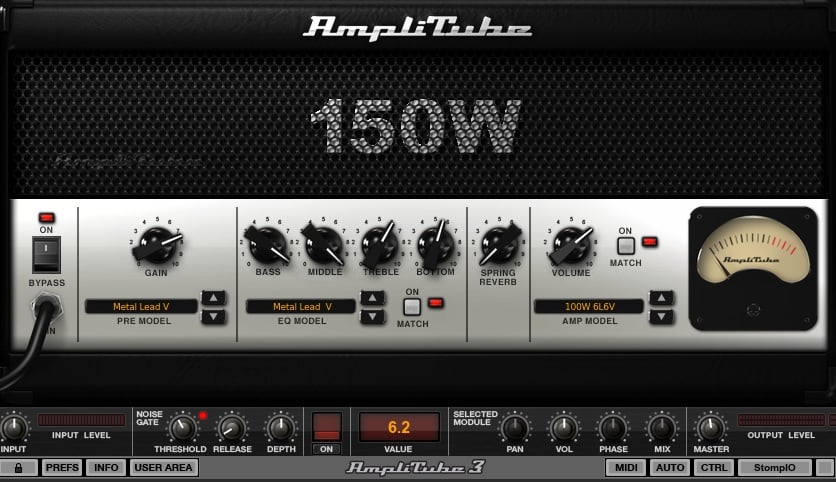Image resolution: width=836 pixels, height=482 pixels.
Task: Click the Spring Reverb knob
Action: 499,245
